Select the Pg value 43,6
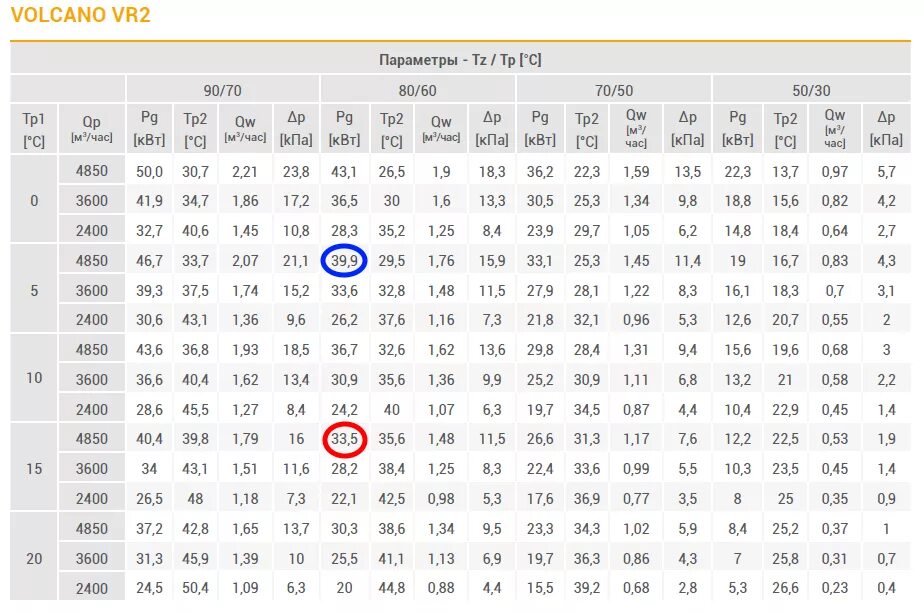Viewport: 924px width, 612px height. [x=149, y=349]
